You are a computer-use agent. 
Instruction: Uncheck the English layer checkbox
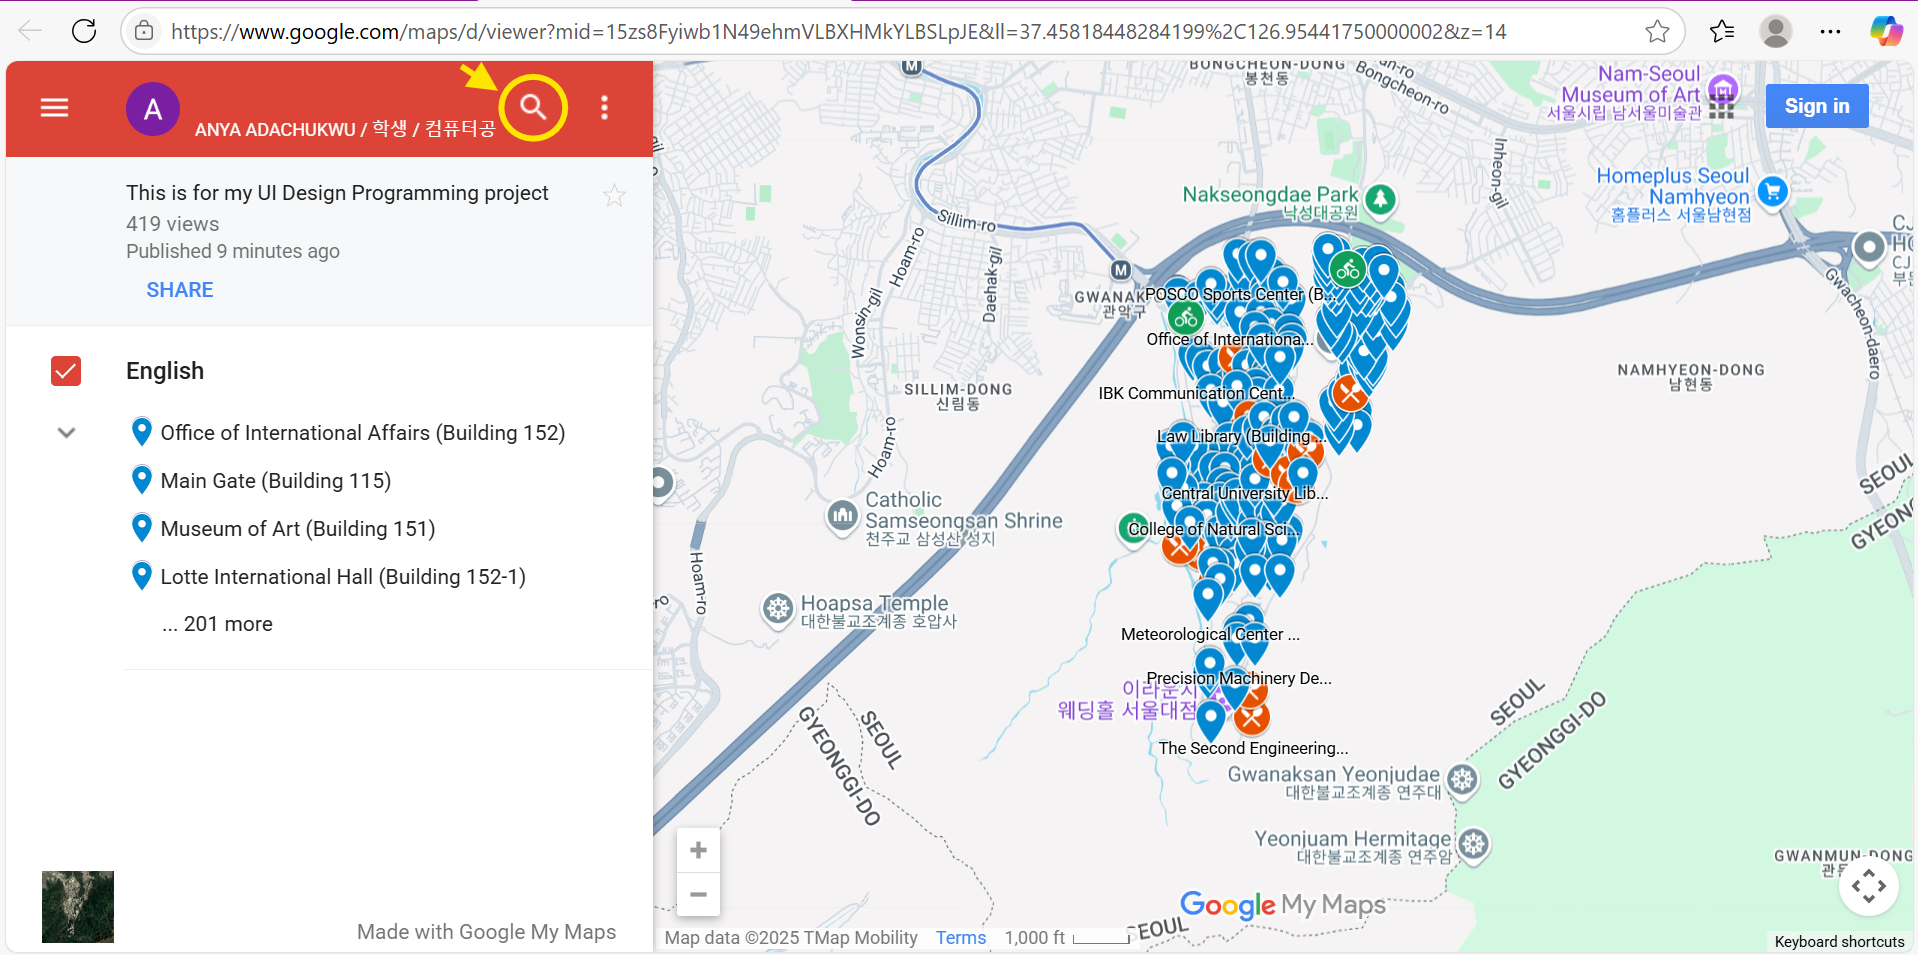(x=66, y=371)
